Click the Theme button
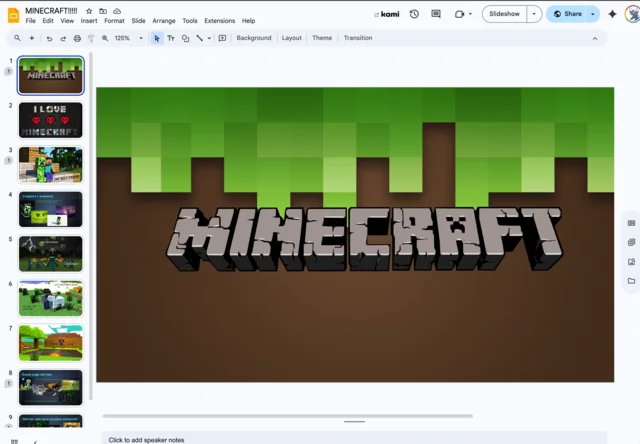The image size is (640, 444). pos(322,38)
